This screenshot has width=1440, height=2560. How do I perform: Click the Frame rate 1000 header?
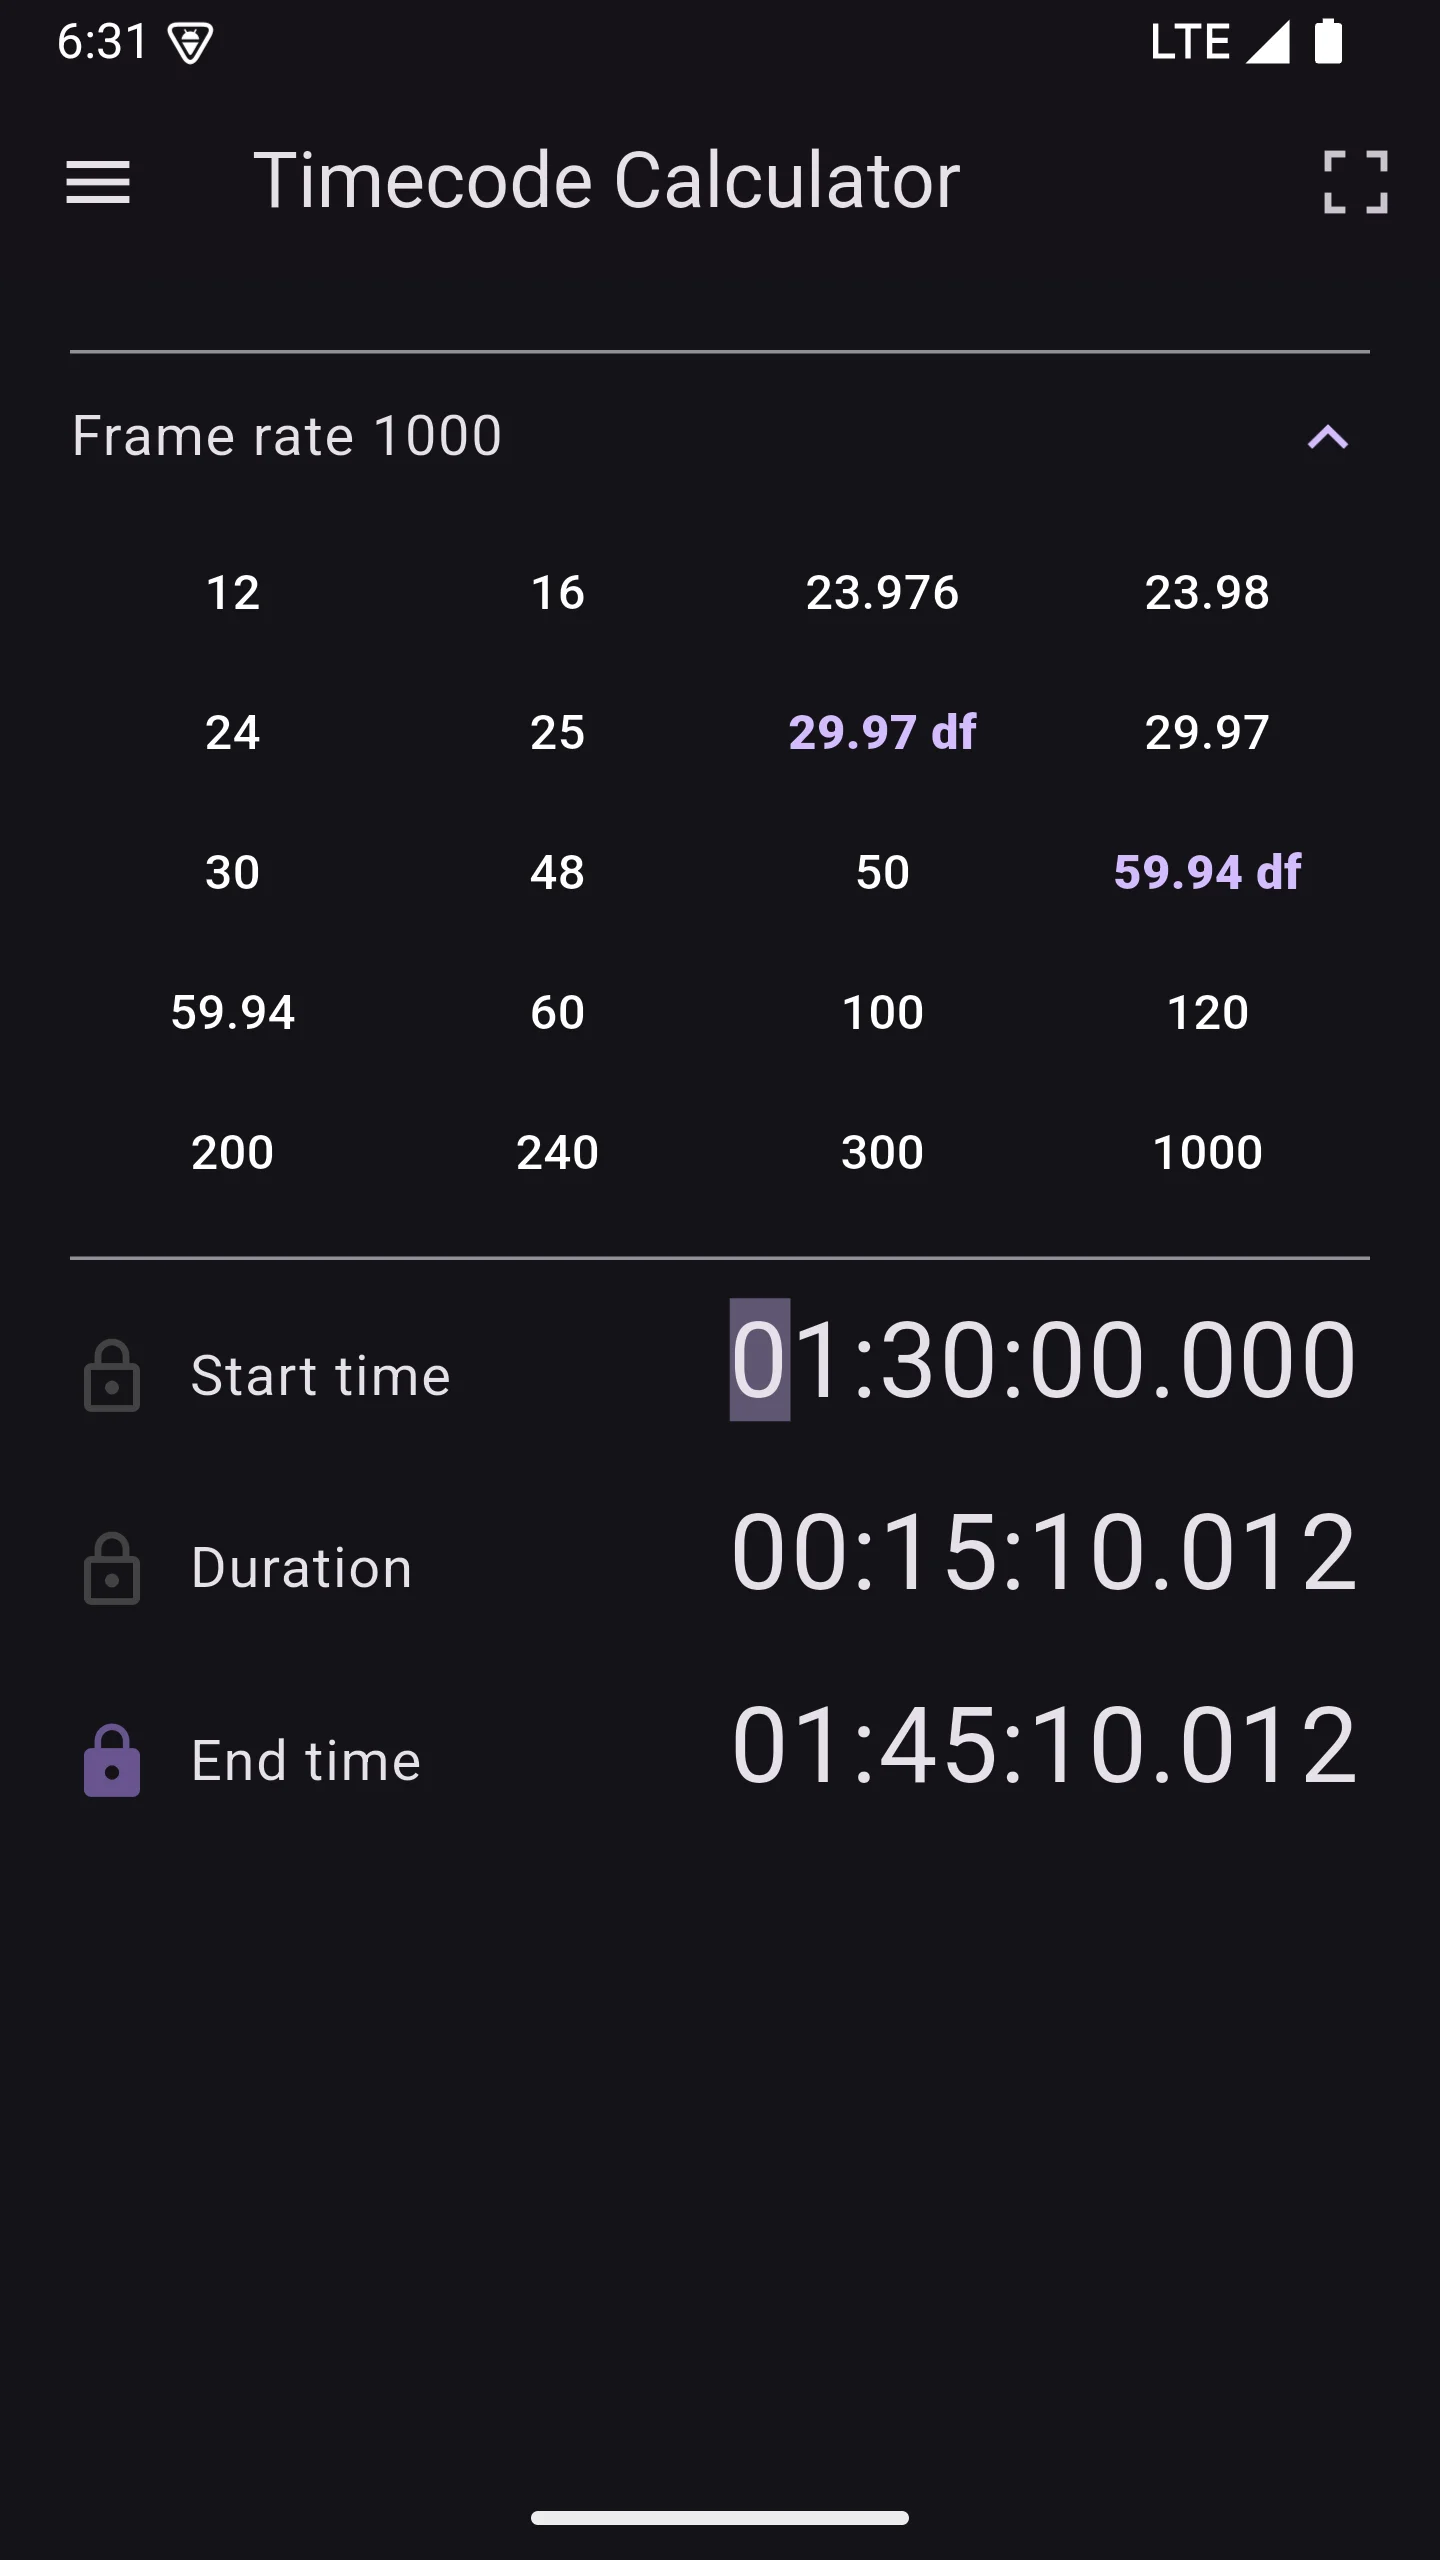pos(287,436)
